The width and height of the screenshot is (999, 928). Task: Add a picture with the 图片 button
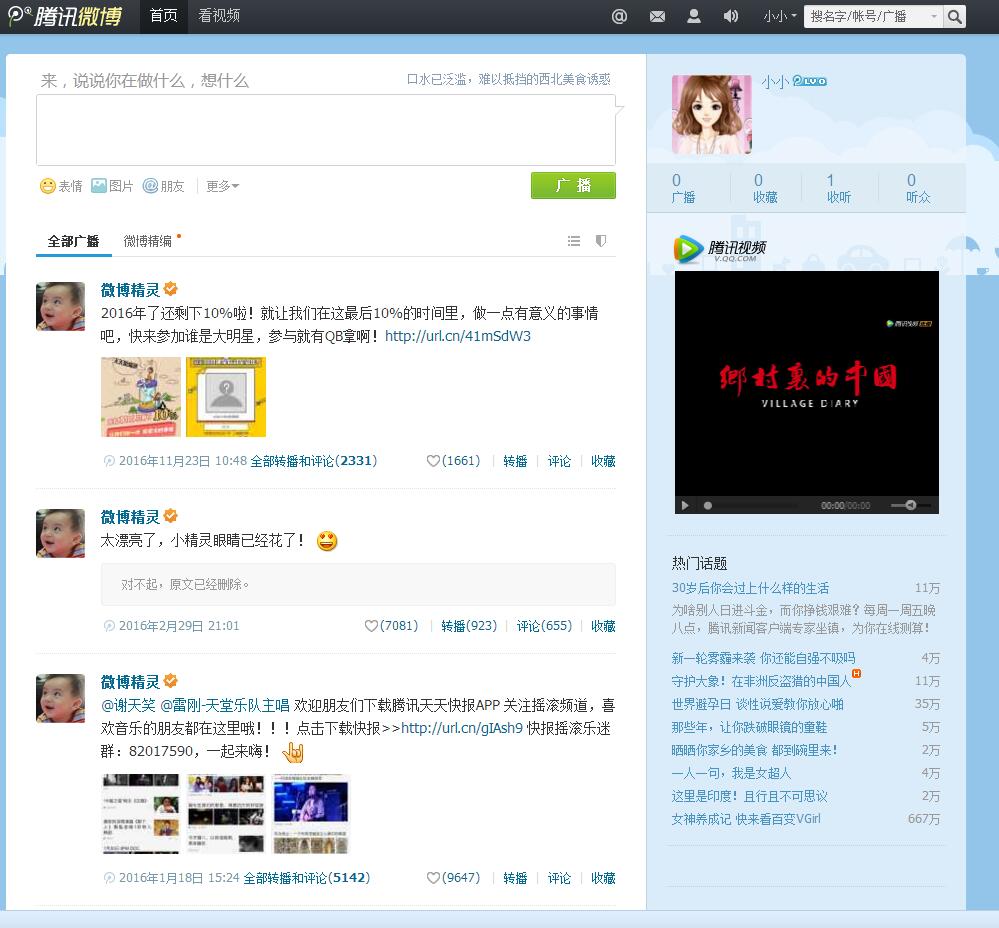tap(112, 186)
